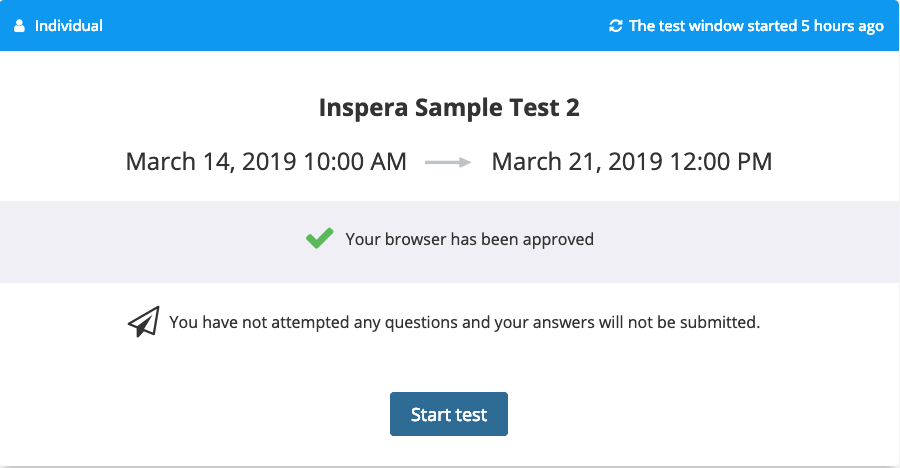Click the start date March 14, 2019 10:00 AM

(266, 162)
